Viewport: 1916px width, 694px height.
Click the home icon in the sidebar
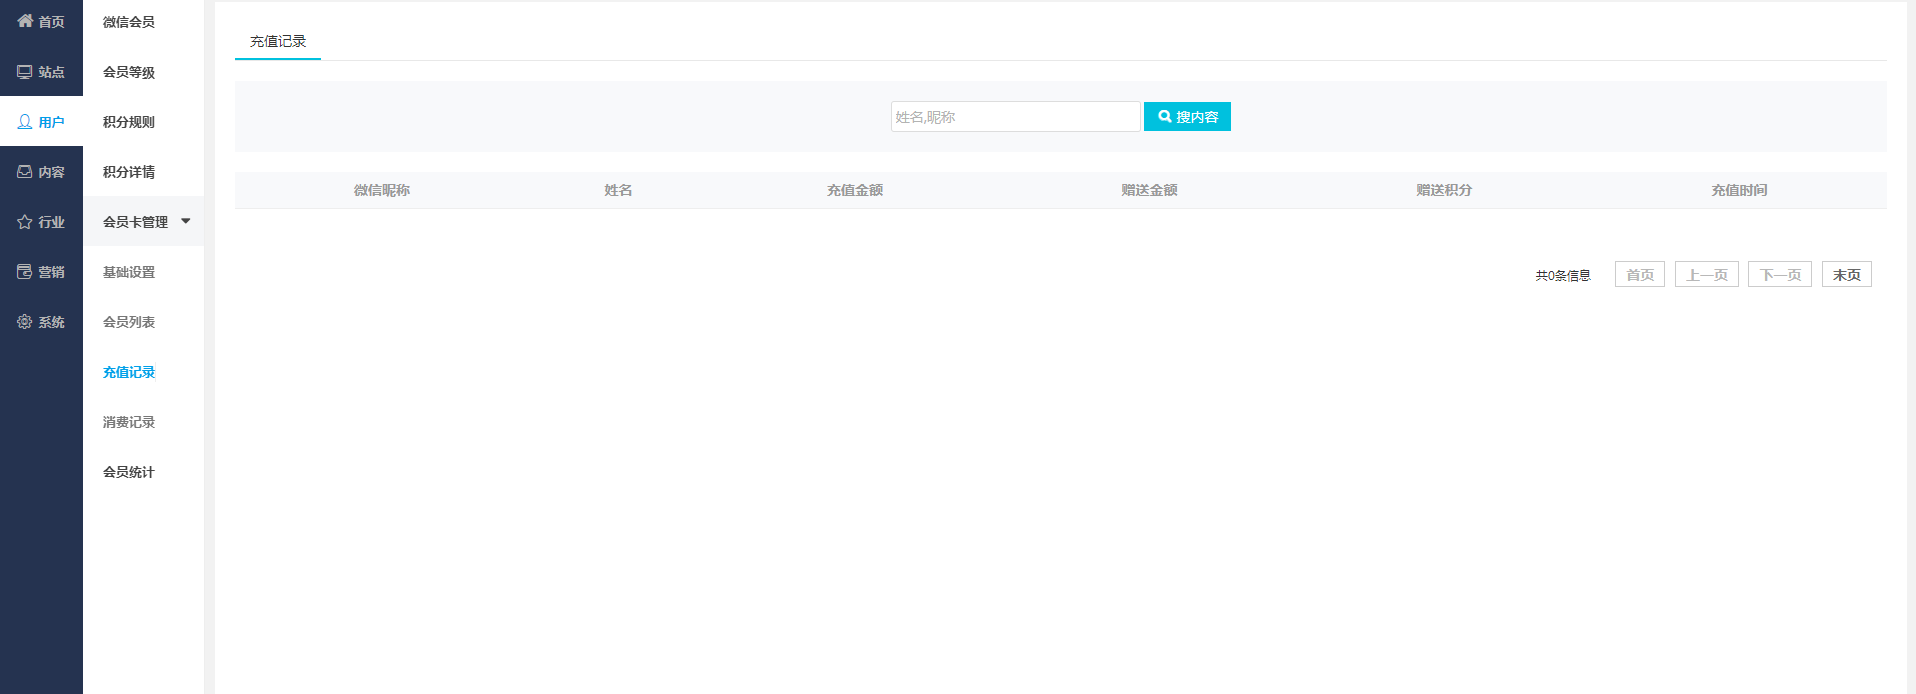coord(25,21)
